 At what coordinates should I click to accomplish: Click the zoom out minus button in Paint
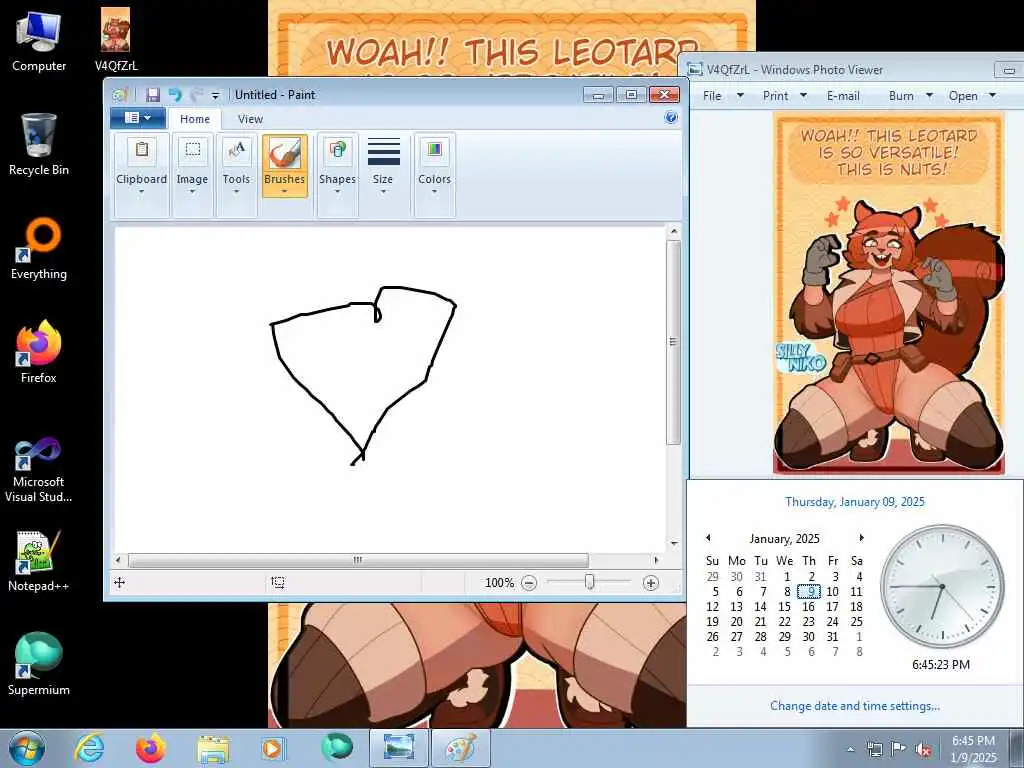click(x=529, y=583)
